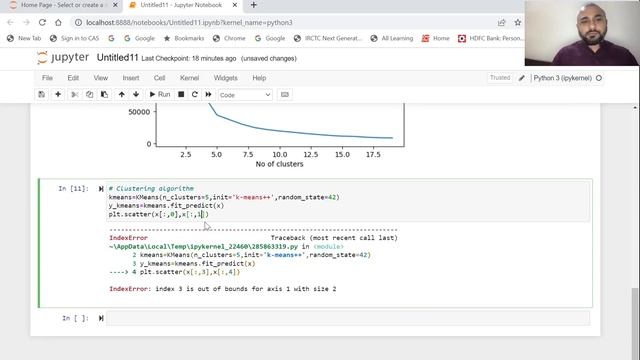Open the Sign in to CAS bookmark

(74, 38)
